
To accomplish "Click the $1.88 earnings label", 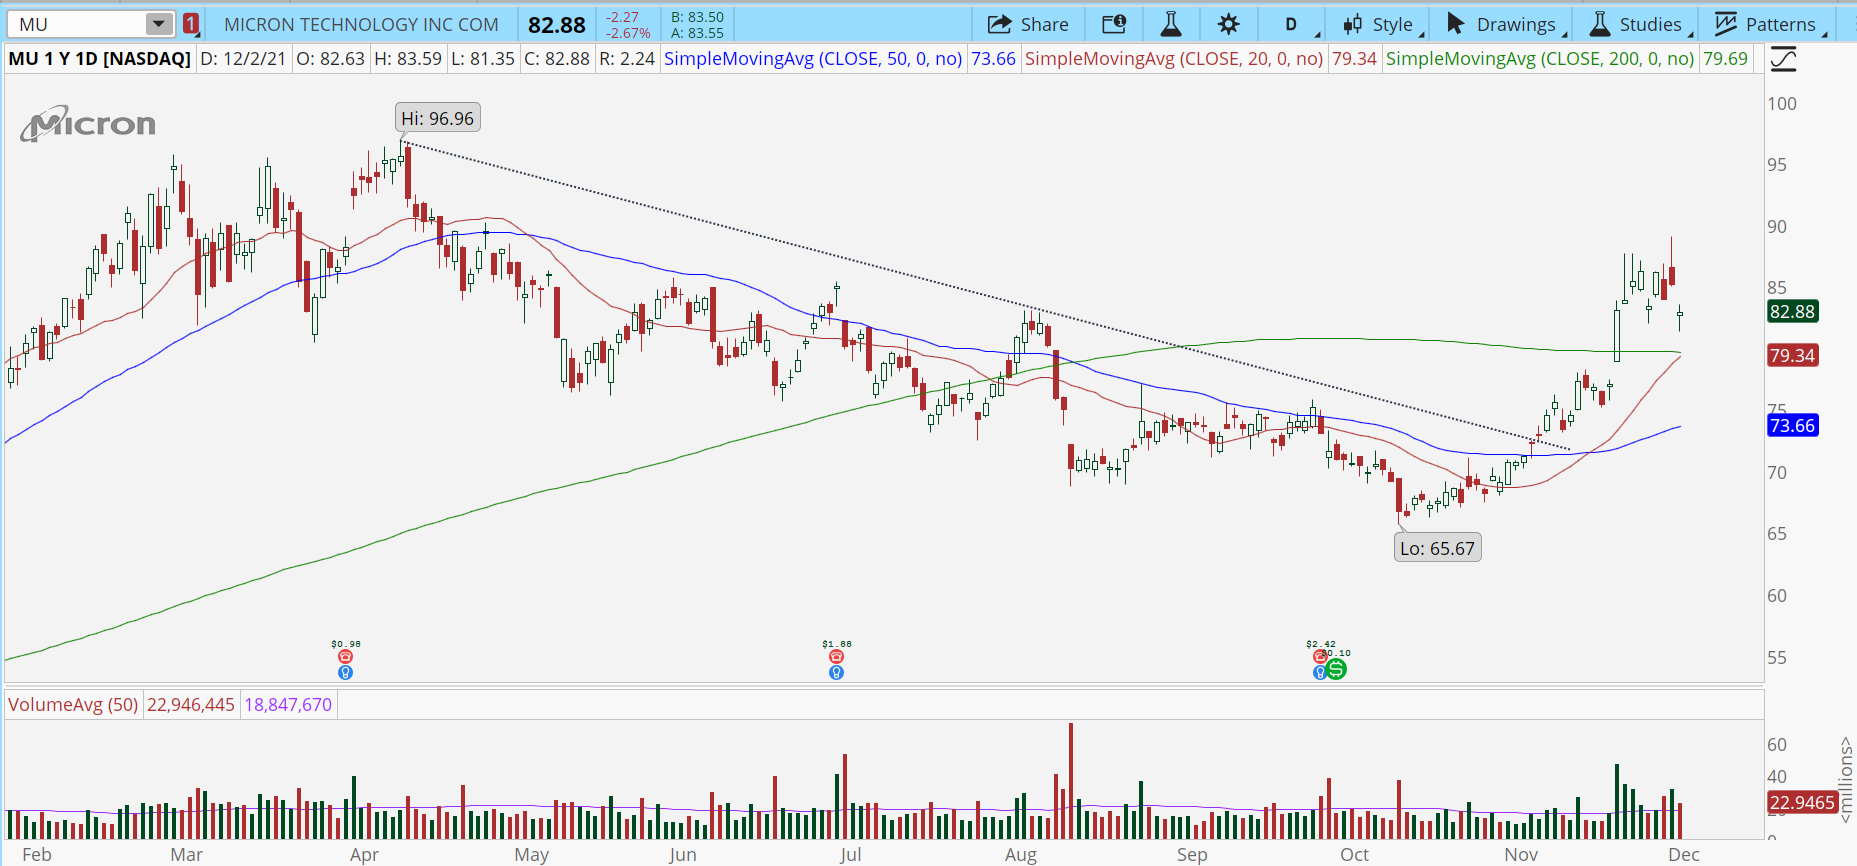I will [x=837, y=644].
